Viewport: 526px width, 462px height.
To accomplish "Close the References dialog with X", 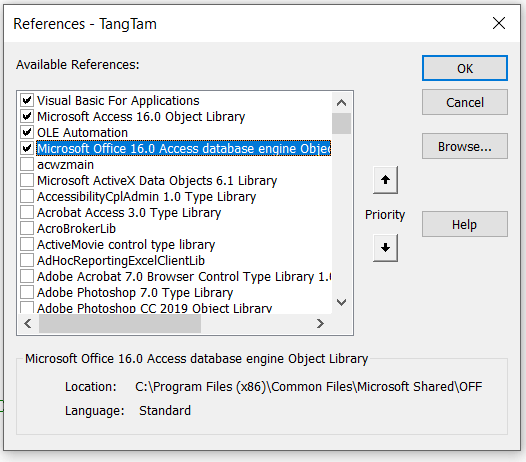I will [499, 23].
